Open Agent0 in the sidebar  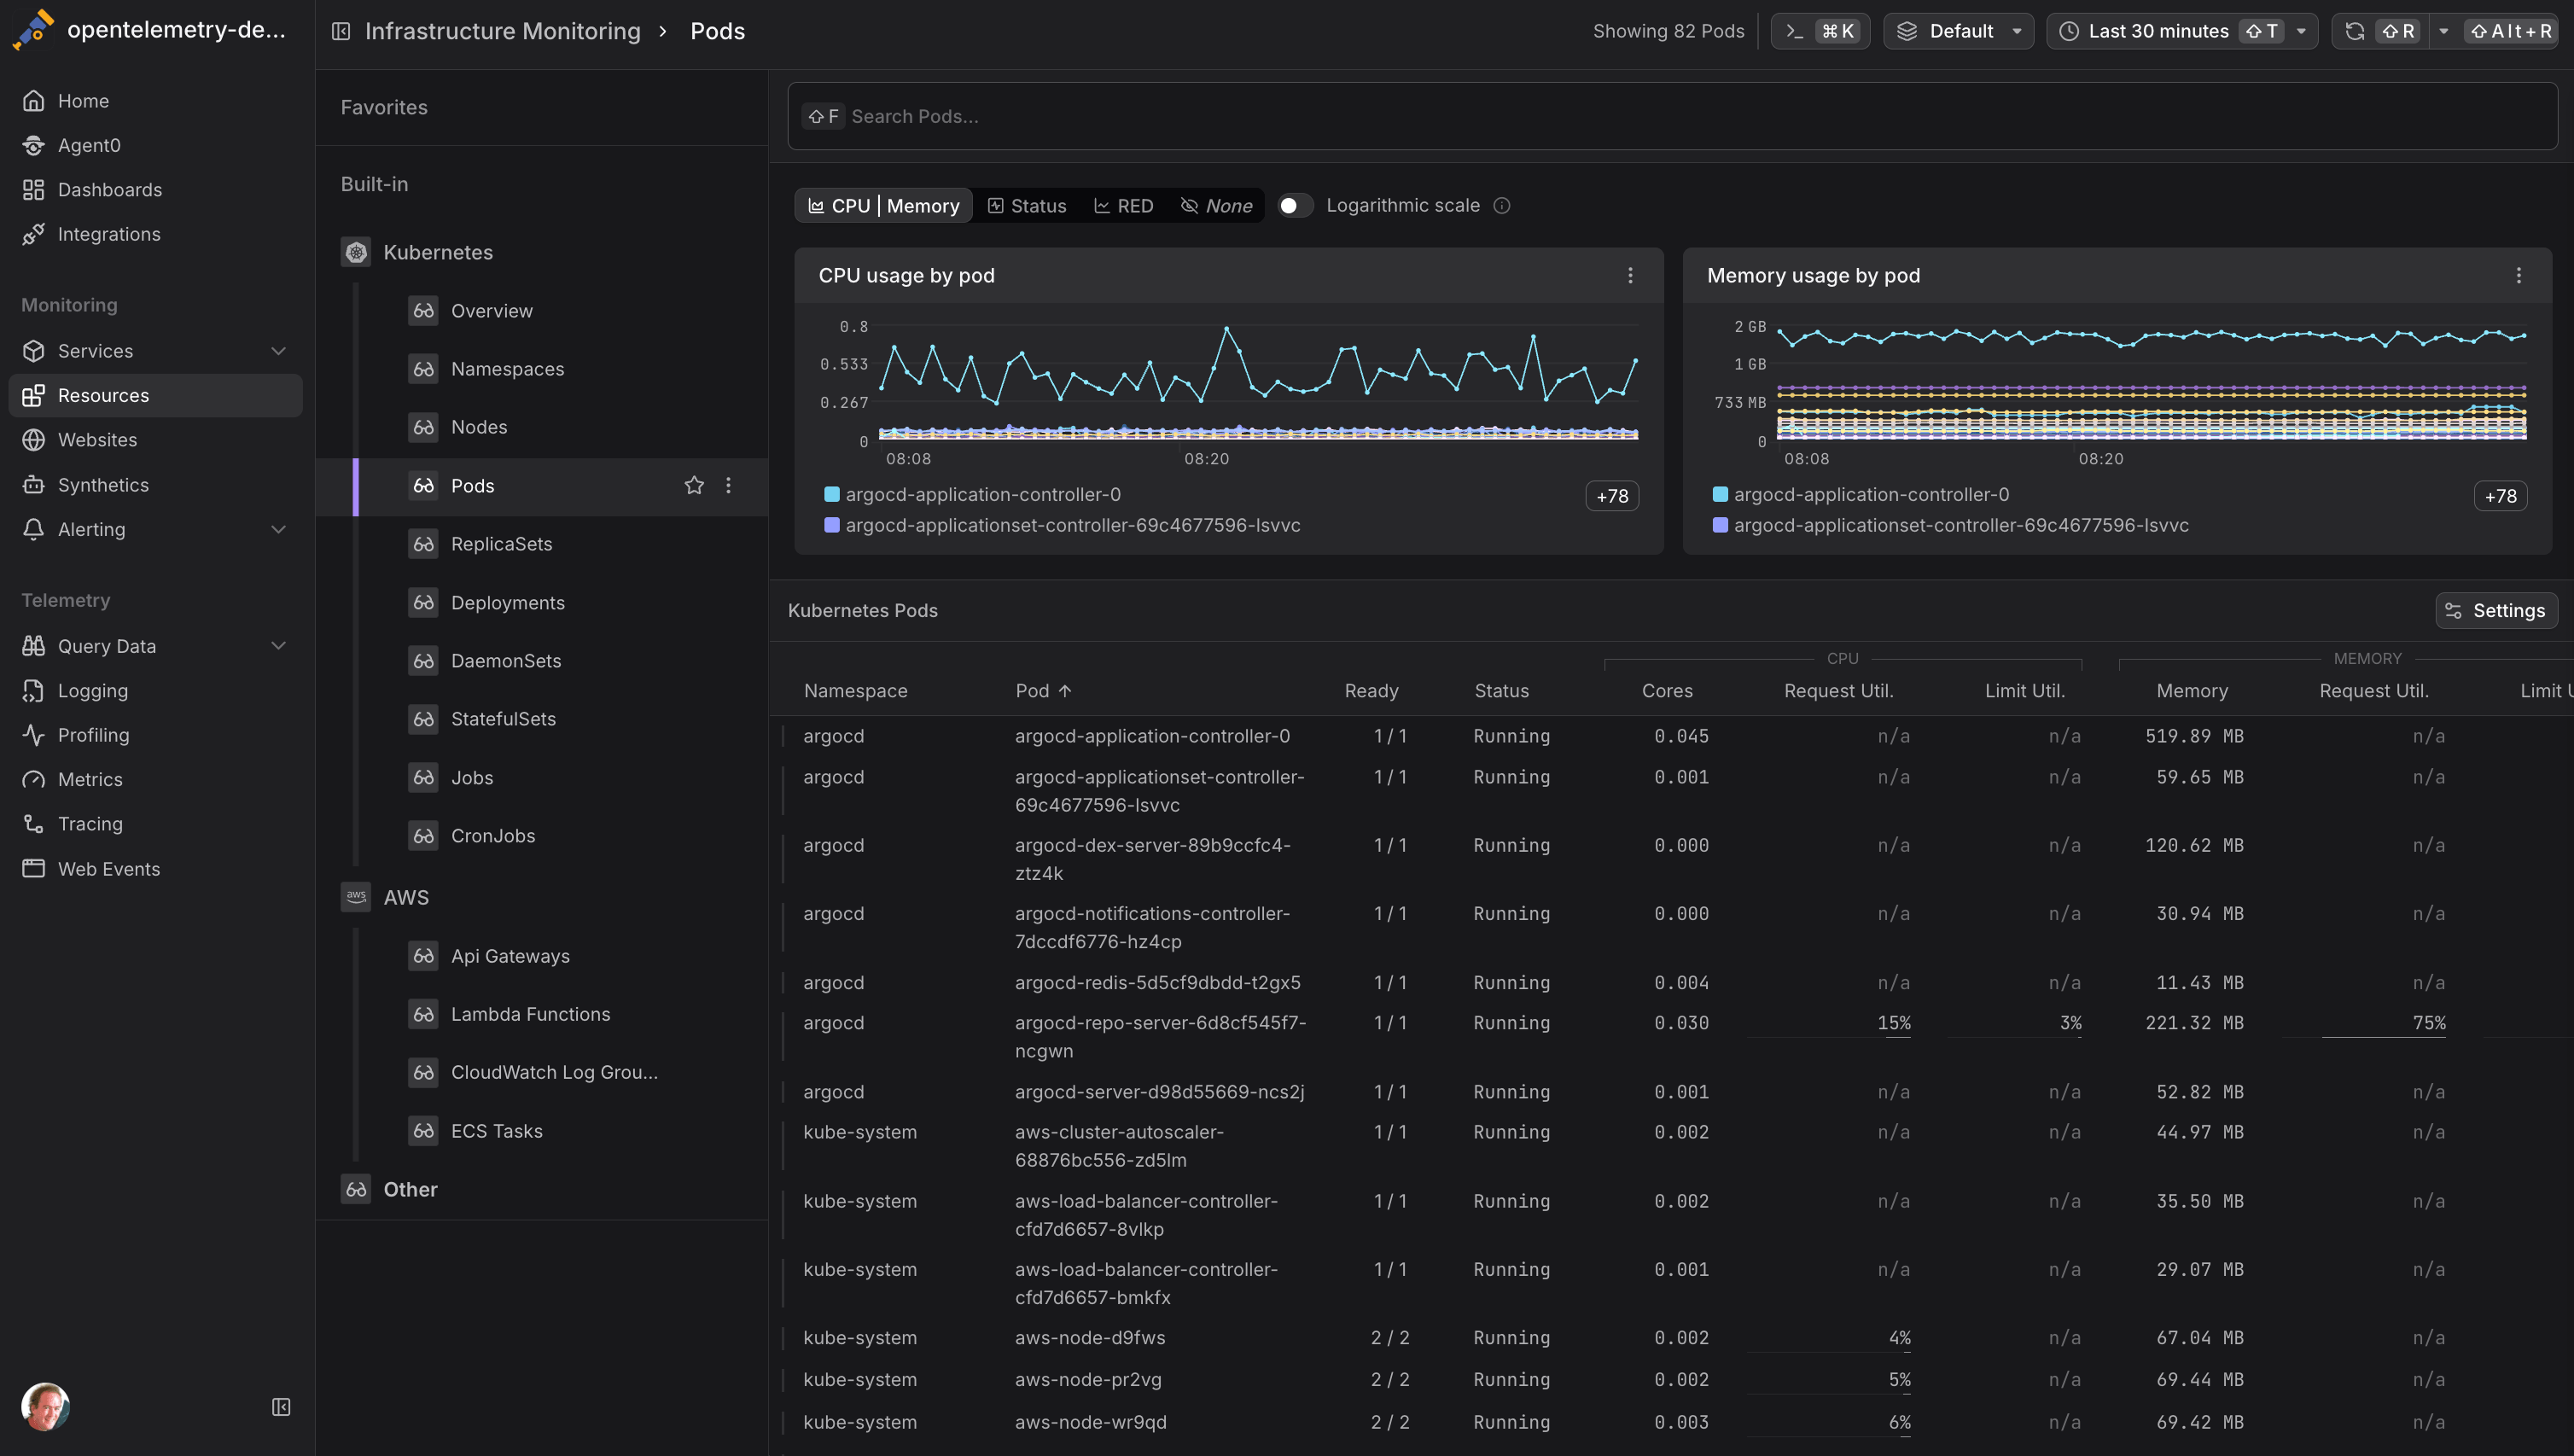click(x=155, y=145)
